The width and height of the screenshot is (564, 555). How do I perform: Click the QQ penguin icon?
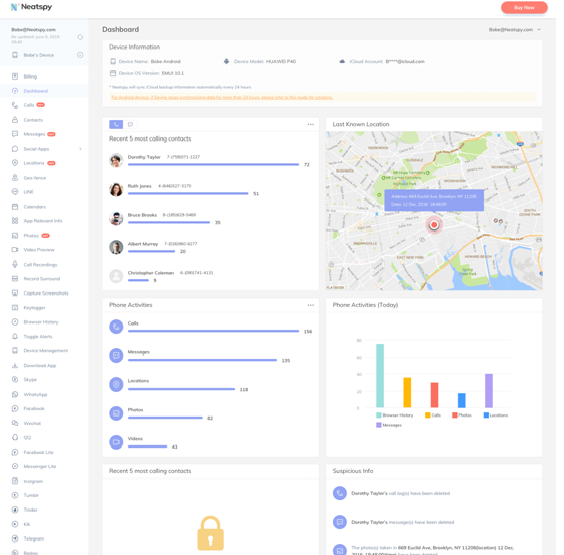pyautogui.click(x=15, y=437)
